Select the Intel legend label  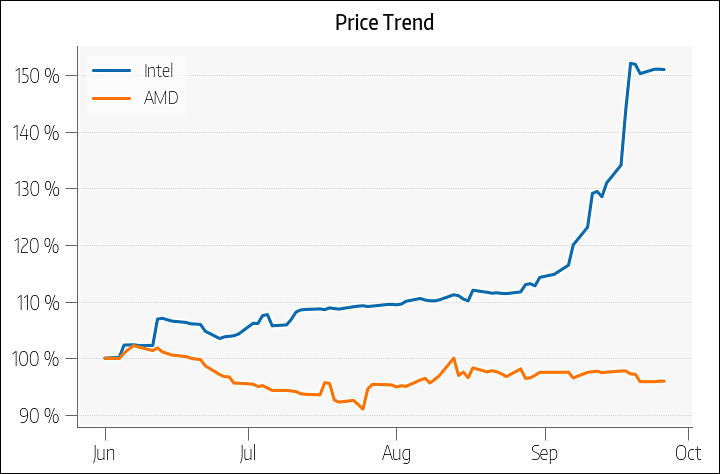coord(158,70)
